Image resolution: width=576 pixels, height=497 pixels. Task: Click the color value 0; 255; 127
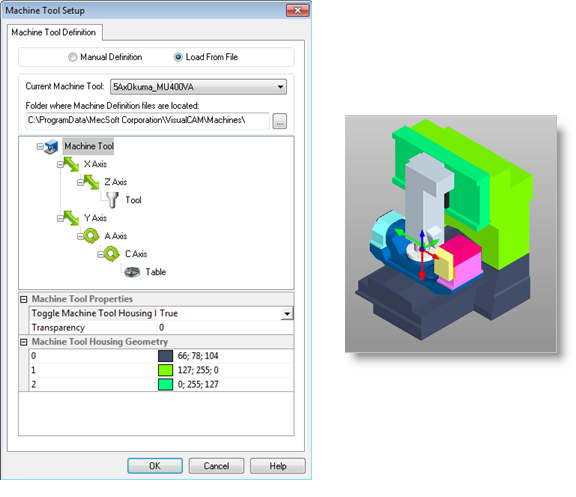point(198,385)
